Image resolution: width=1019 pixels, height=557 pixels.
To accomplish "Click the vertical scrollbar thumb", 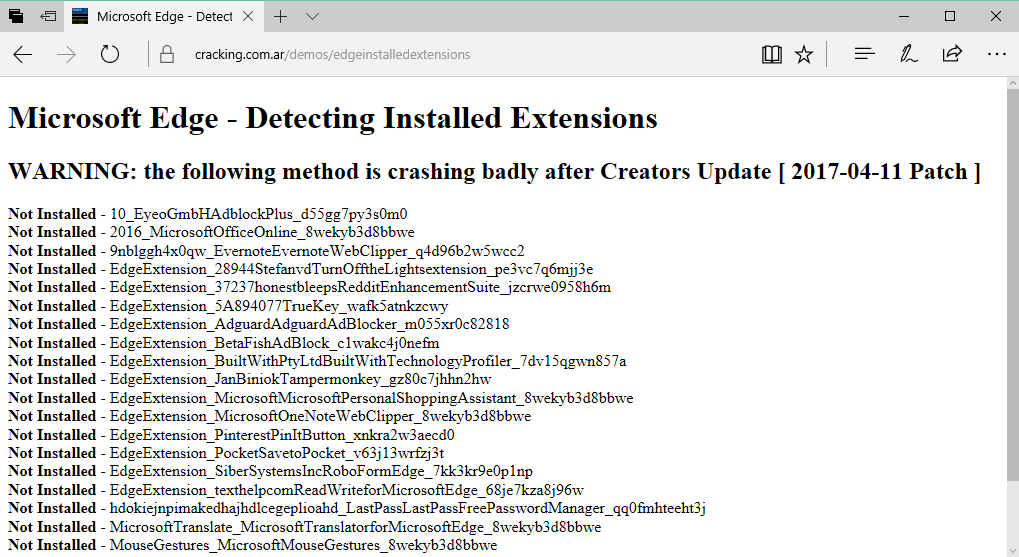I will pos(1013,286).
